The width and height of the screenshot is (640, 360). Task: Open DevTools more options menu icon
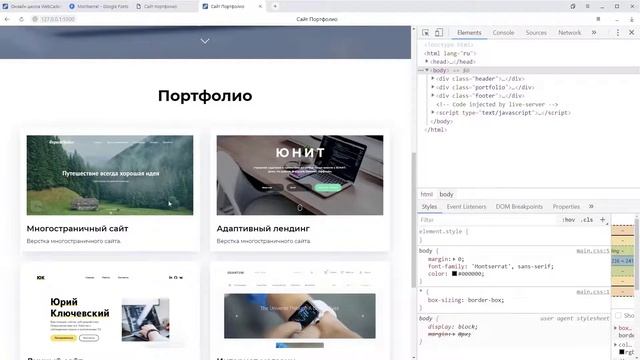pyautogui.click(x=618, y=33)
